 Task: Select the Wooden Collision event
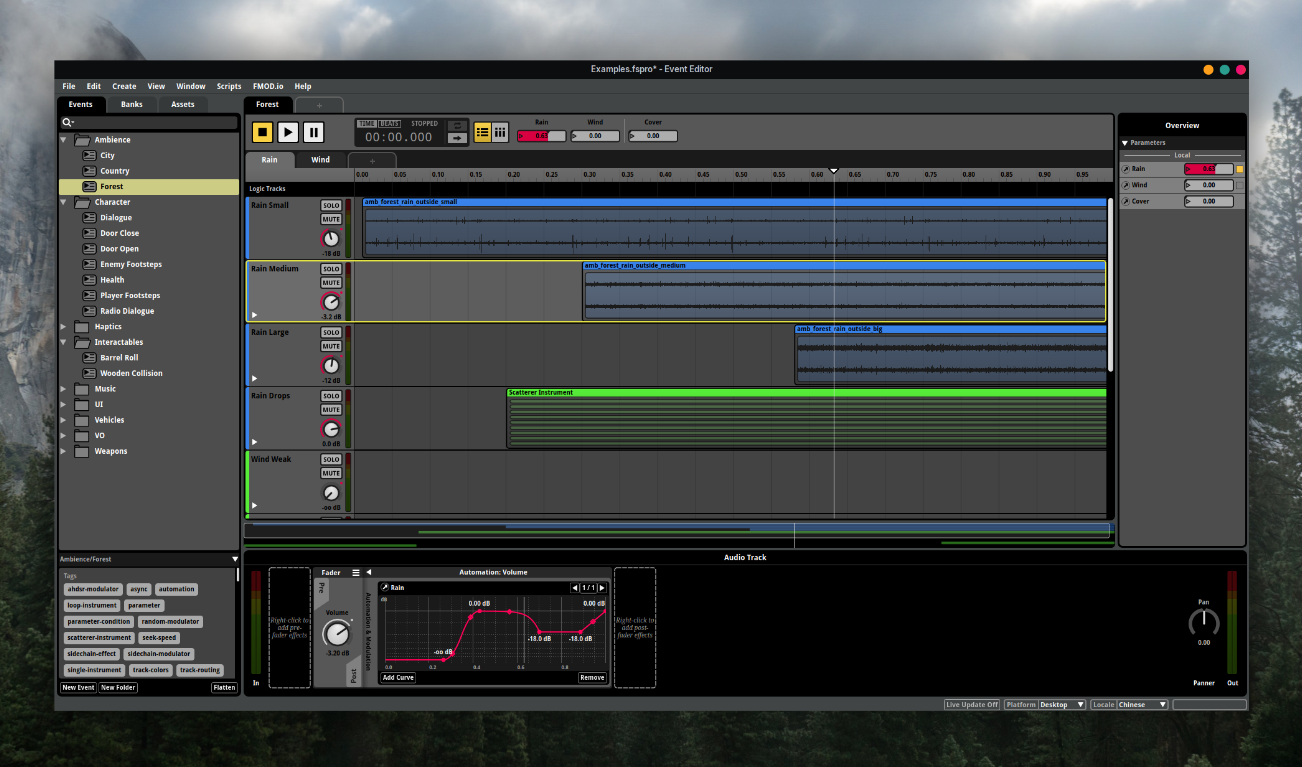tap(131, 373)
